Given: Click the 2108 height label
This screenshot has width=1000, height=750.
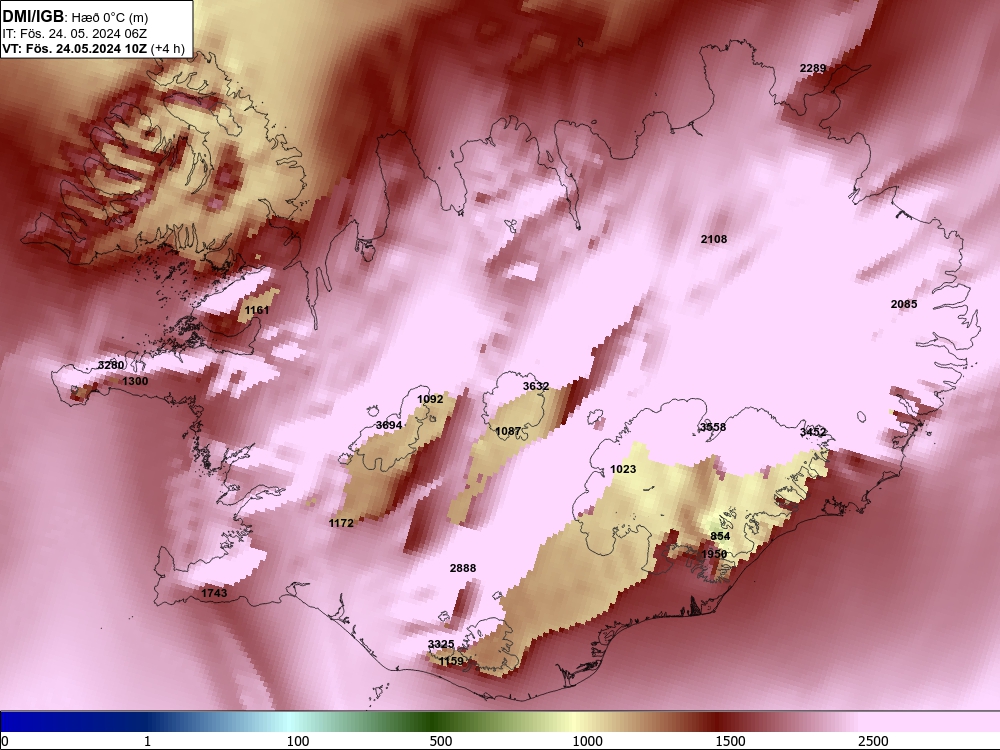Looking at the screenshot, I should click(x=714, y=239).
